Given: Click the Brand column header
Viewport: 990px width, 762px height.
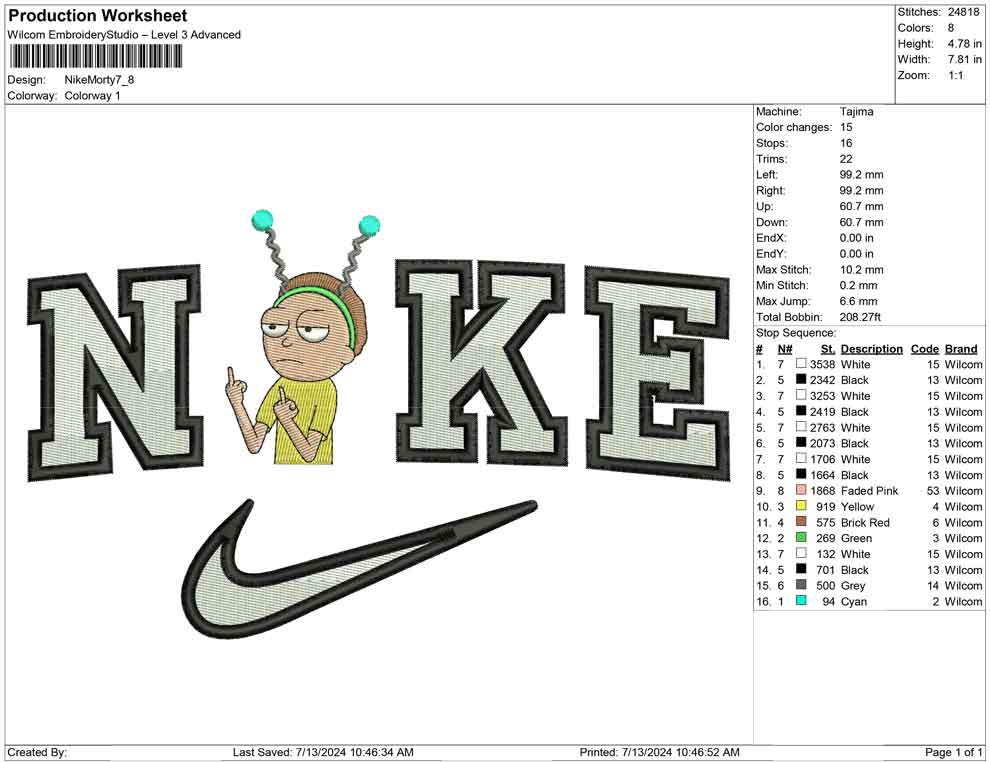Looking at the screenshot, I should [960, 348].
